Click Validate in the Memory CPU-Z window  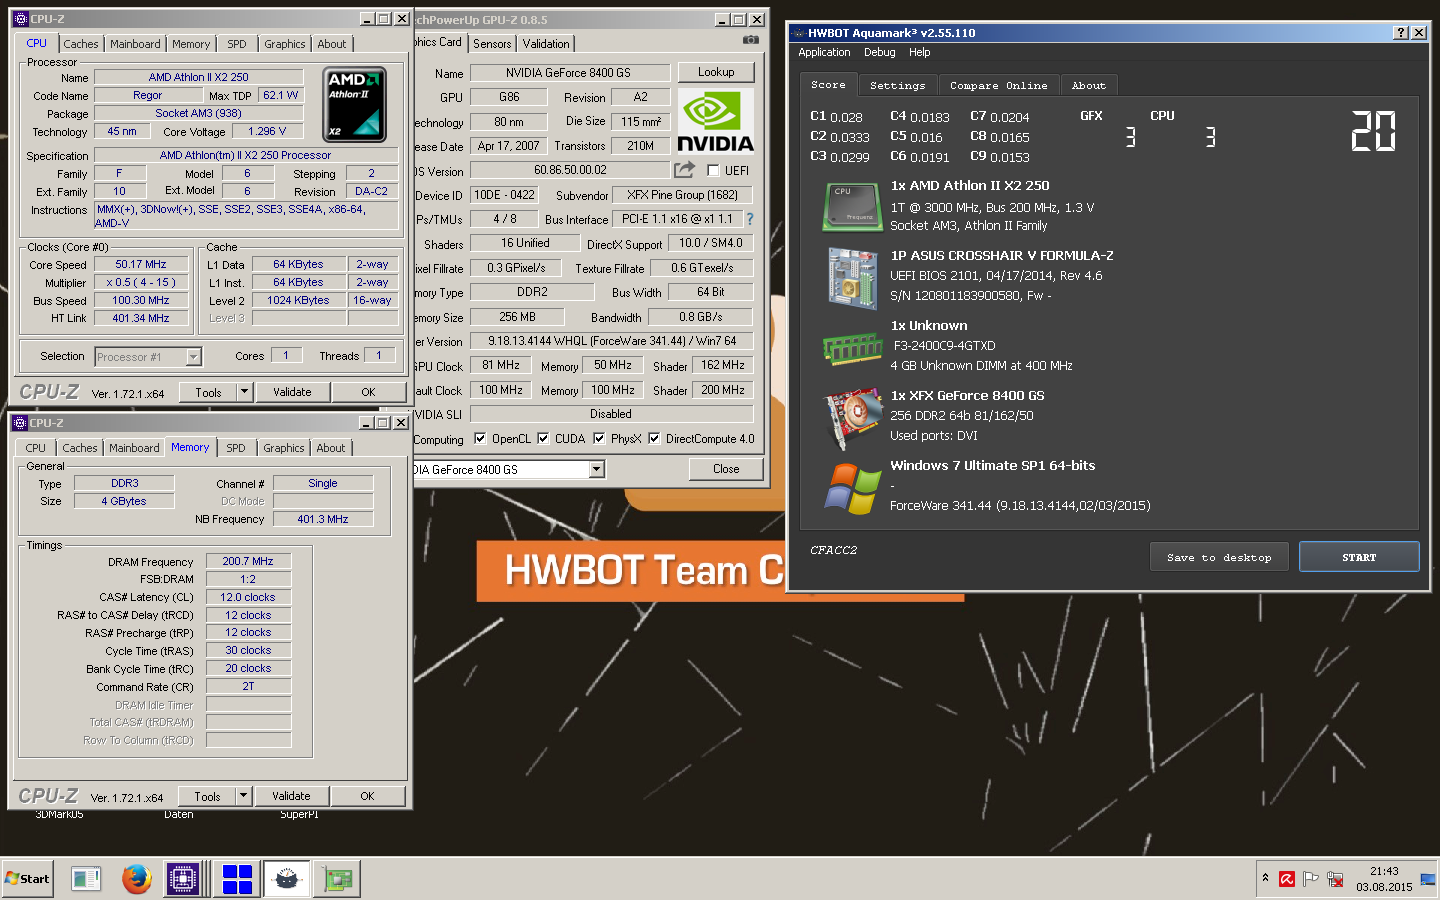291,796
